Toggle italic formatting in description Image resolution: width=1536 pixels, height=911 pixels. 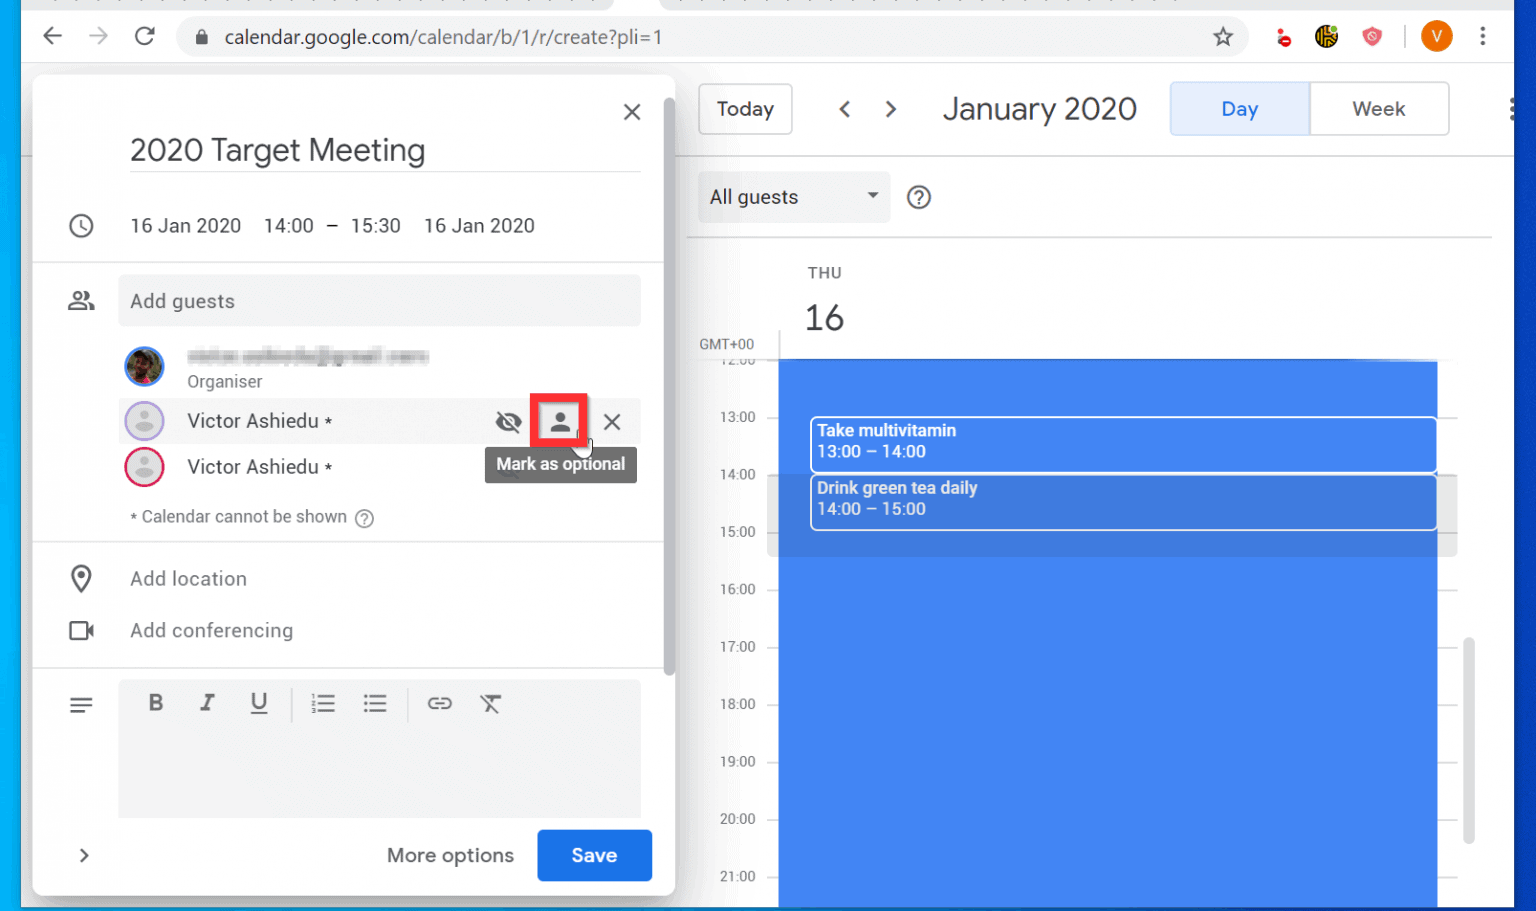coord(207,703)
